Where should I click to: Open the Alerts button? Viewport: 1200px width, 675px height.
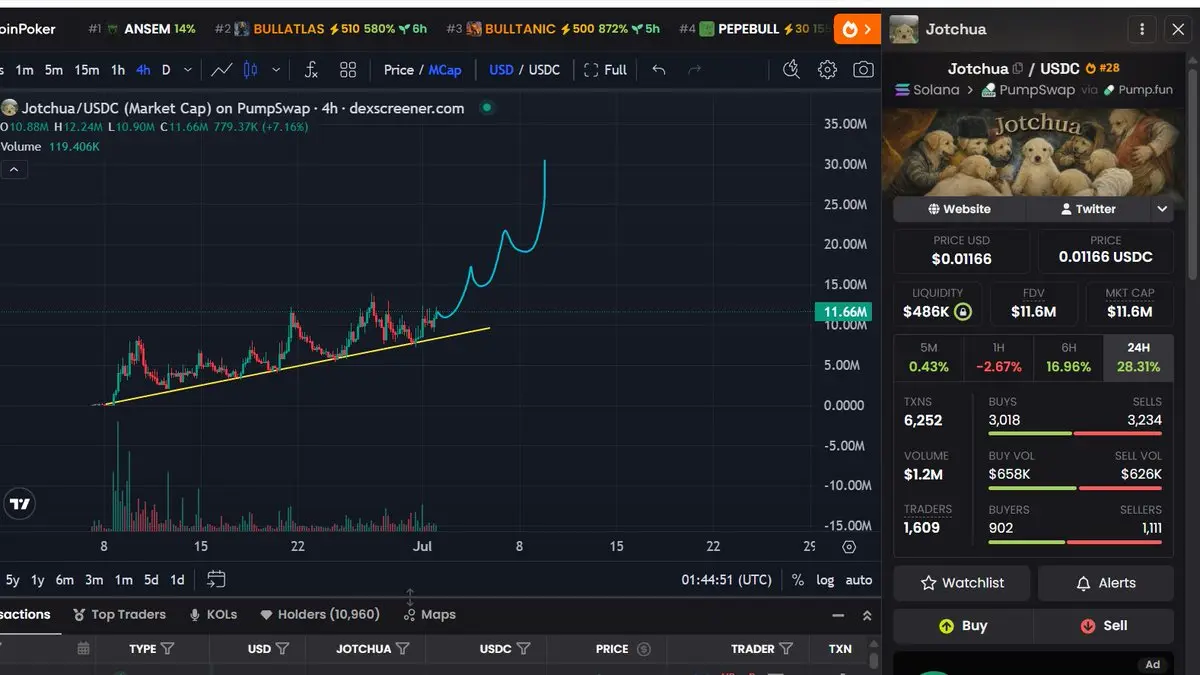point(1105,583)
